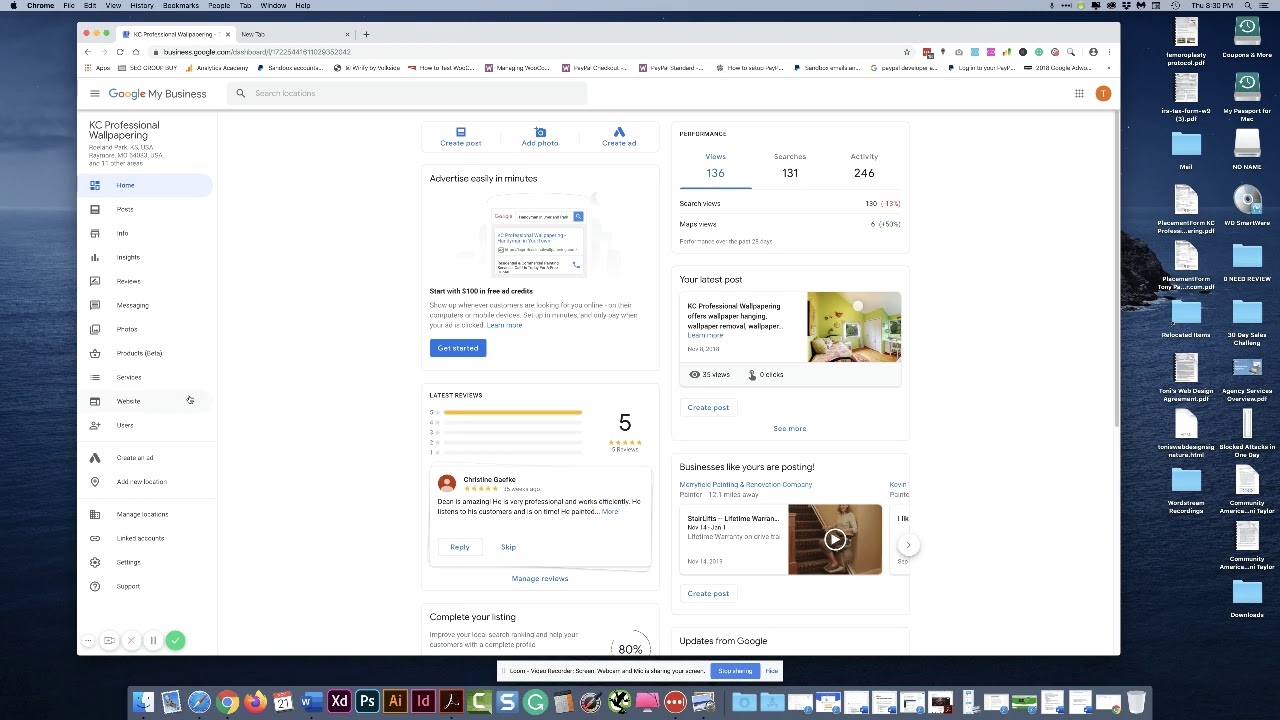
Task: Click the Users add-person icon
Action: 95,425
